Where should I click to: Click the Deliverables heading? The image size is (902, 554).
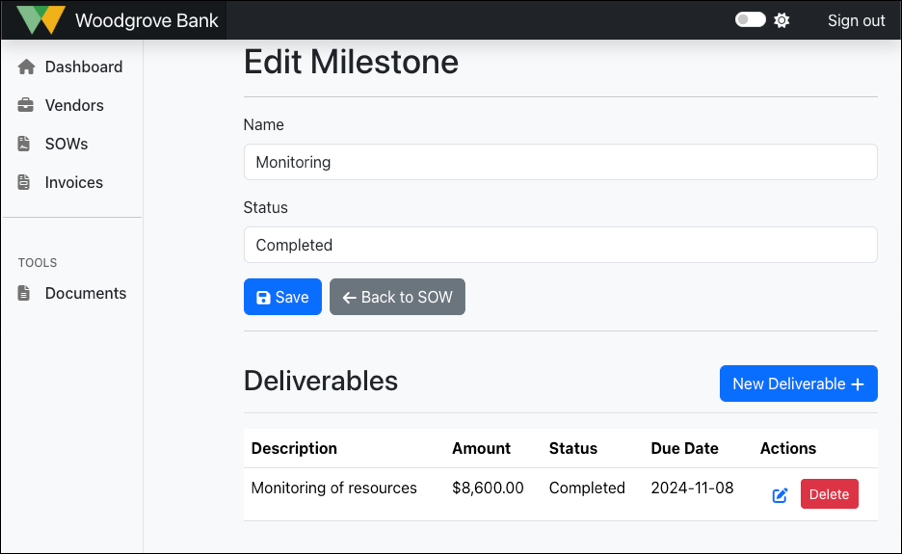click(320, 381)
